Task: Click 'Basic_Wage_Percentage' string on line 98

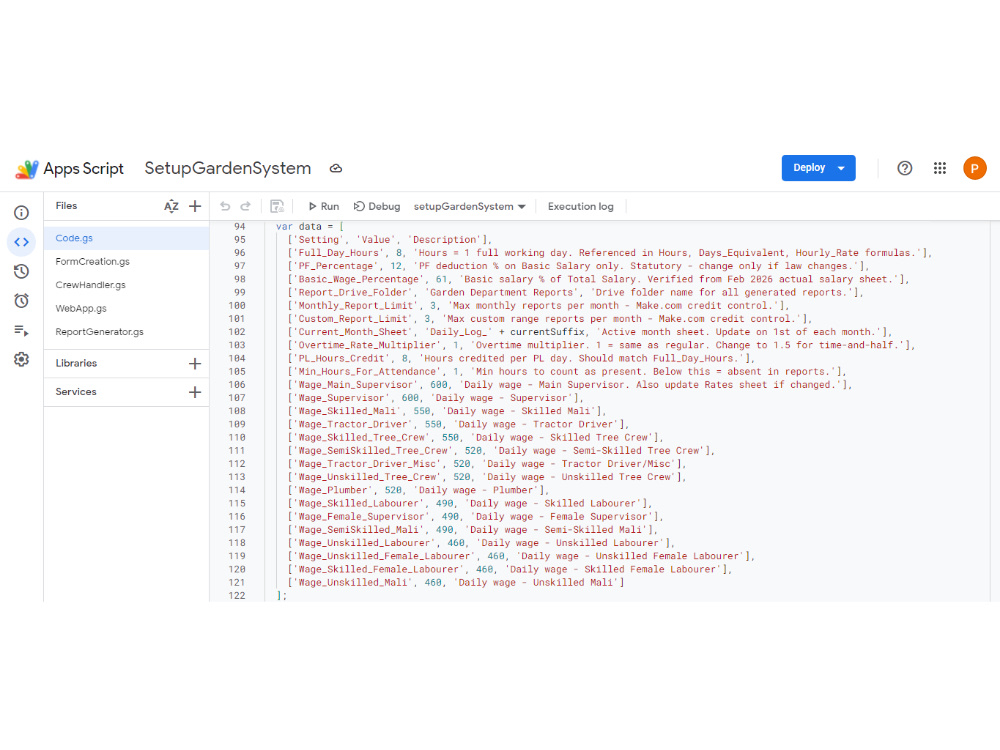Action: click(x=358, y=279)
